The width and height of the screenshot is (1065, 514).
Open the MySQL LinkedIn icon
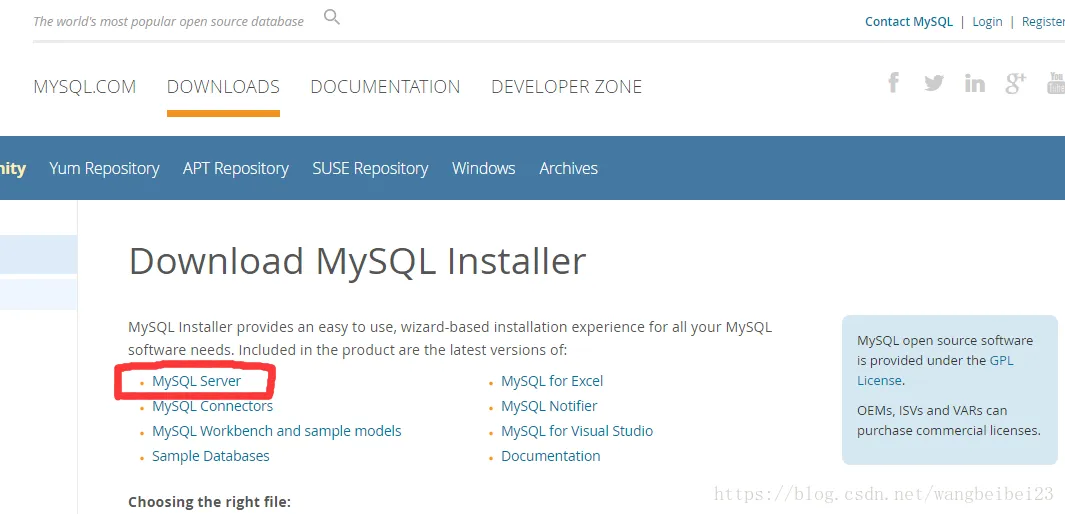pyautogui.click(x=975, y=84)
